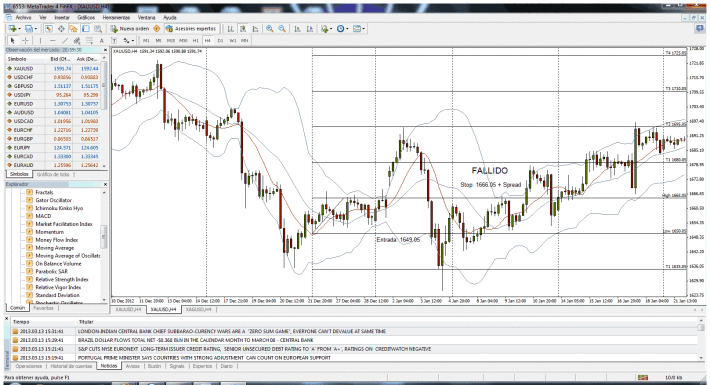Select the XAUUSD row in market watch
Image resolution: width=710 pixels, height=385 pixels.
point(53,68)
